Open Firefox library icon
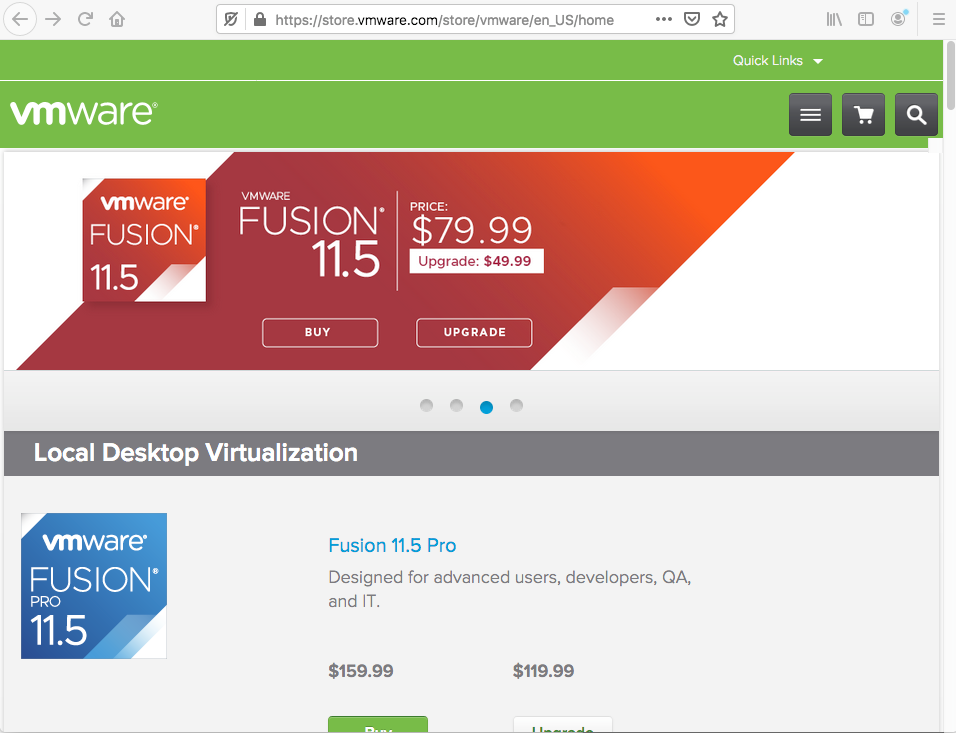This screenshot has width=956, height=733. coord(834,19)
